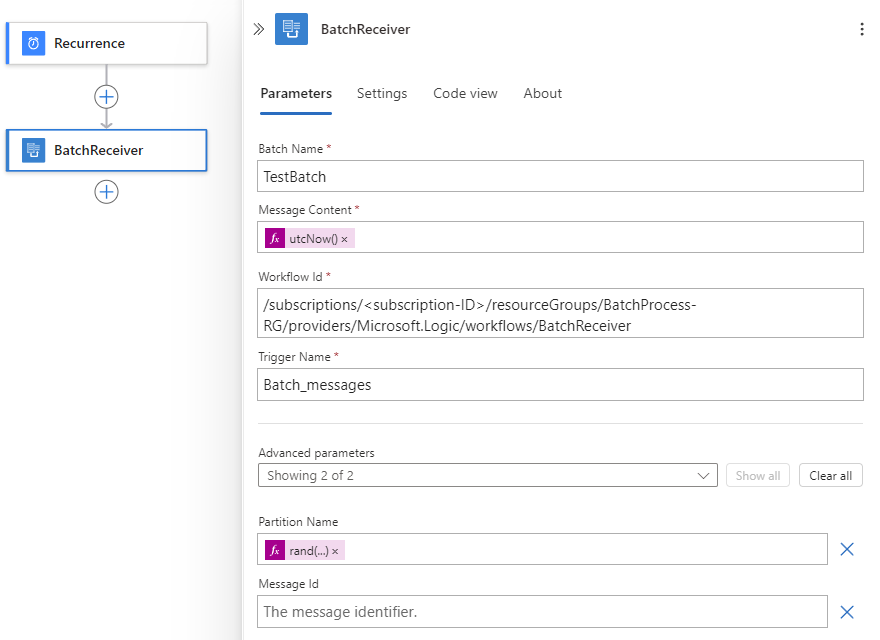The height and width of the screenshot is (640, 880).
Task: Remove the rand(...) token with its x
Action: point(336,550)
